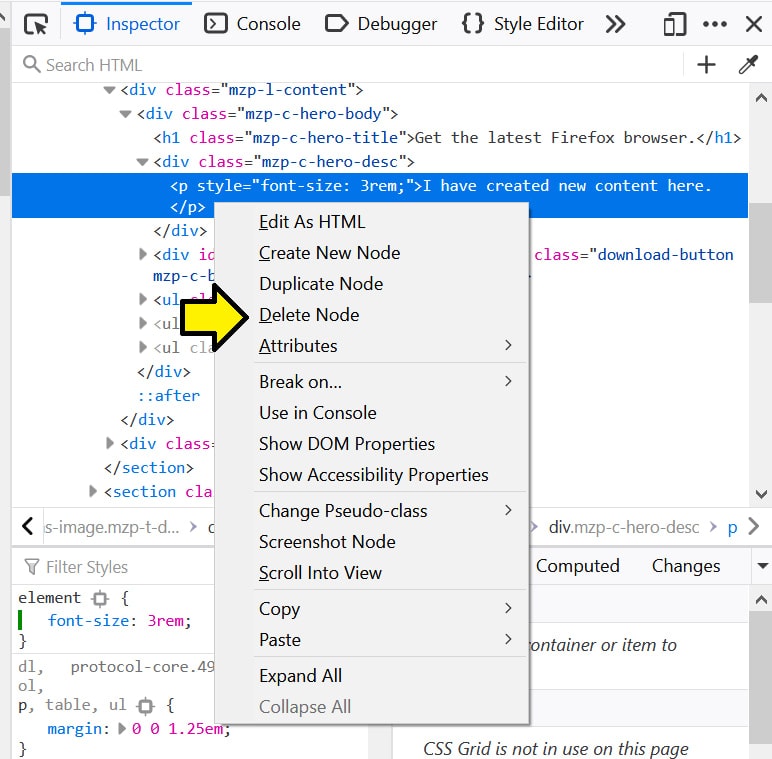Screen dimensions: 772x759
Task: Switch to the Console tab
Action: [x=253, y=24]
